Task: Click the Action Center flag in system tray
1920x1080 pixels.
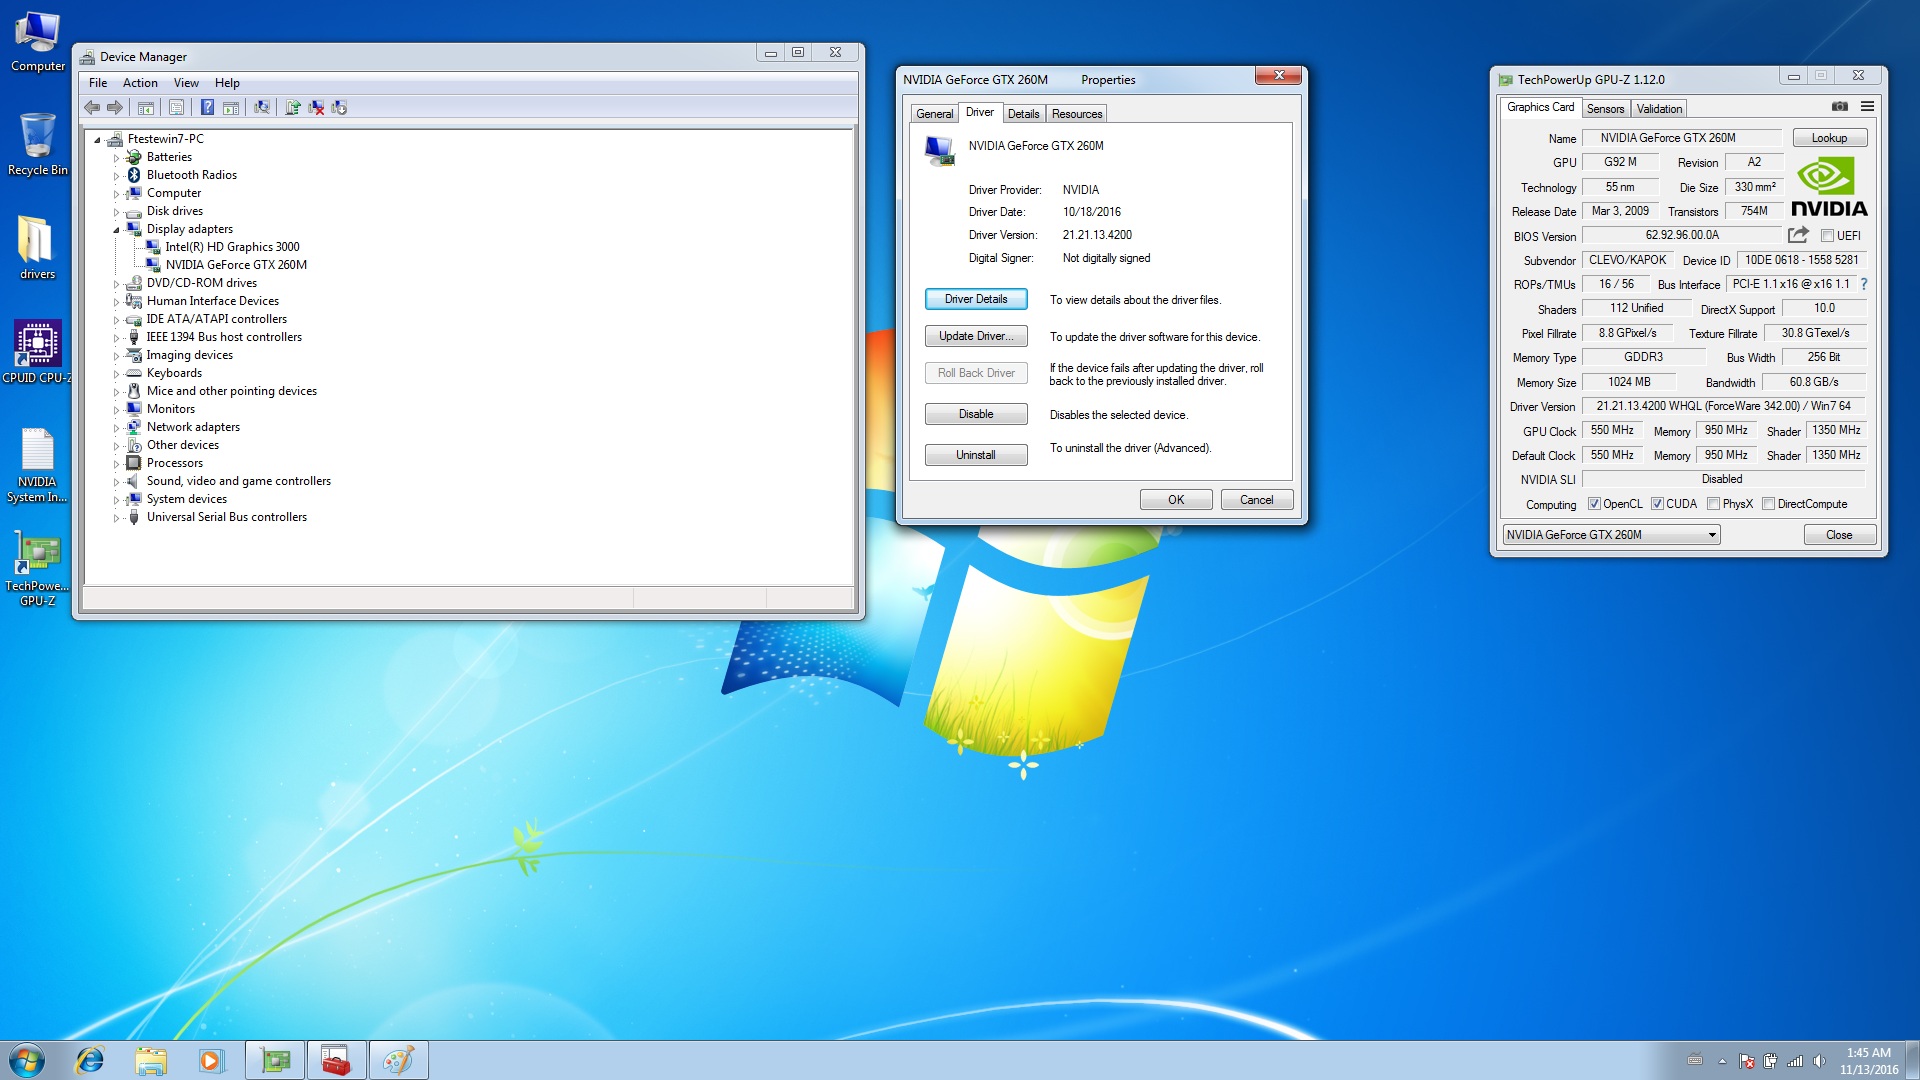Action: pos(1747,1061)
